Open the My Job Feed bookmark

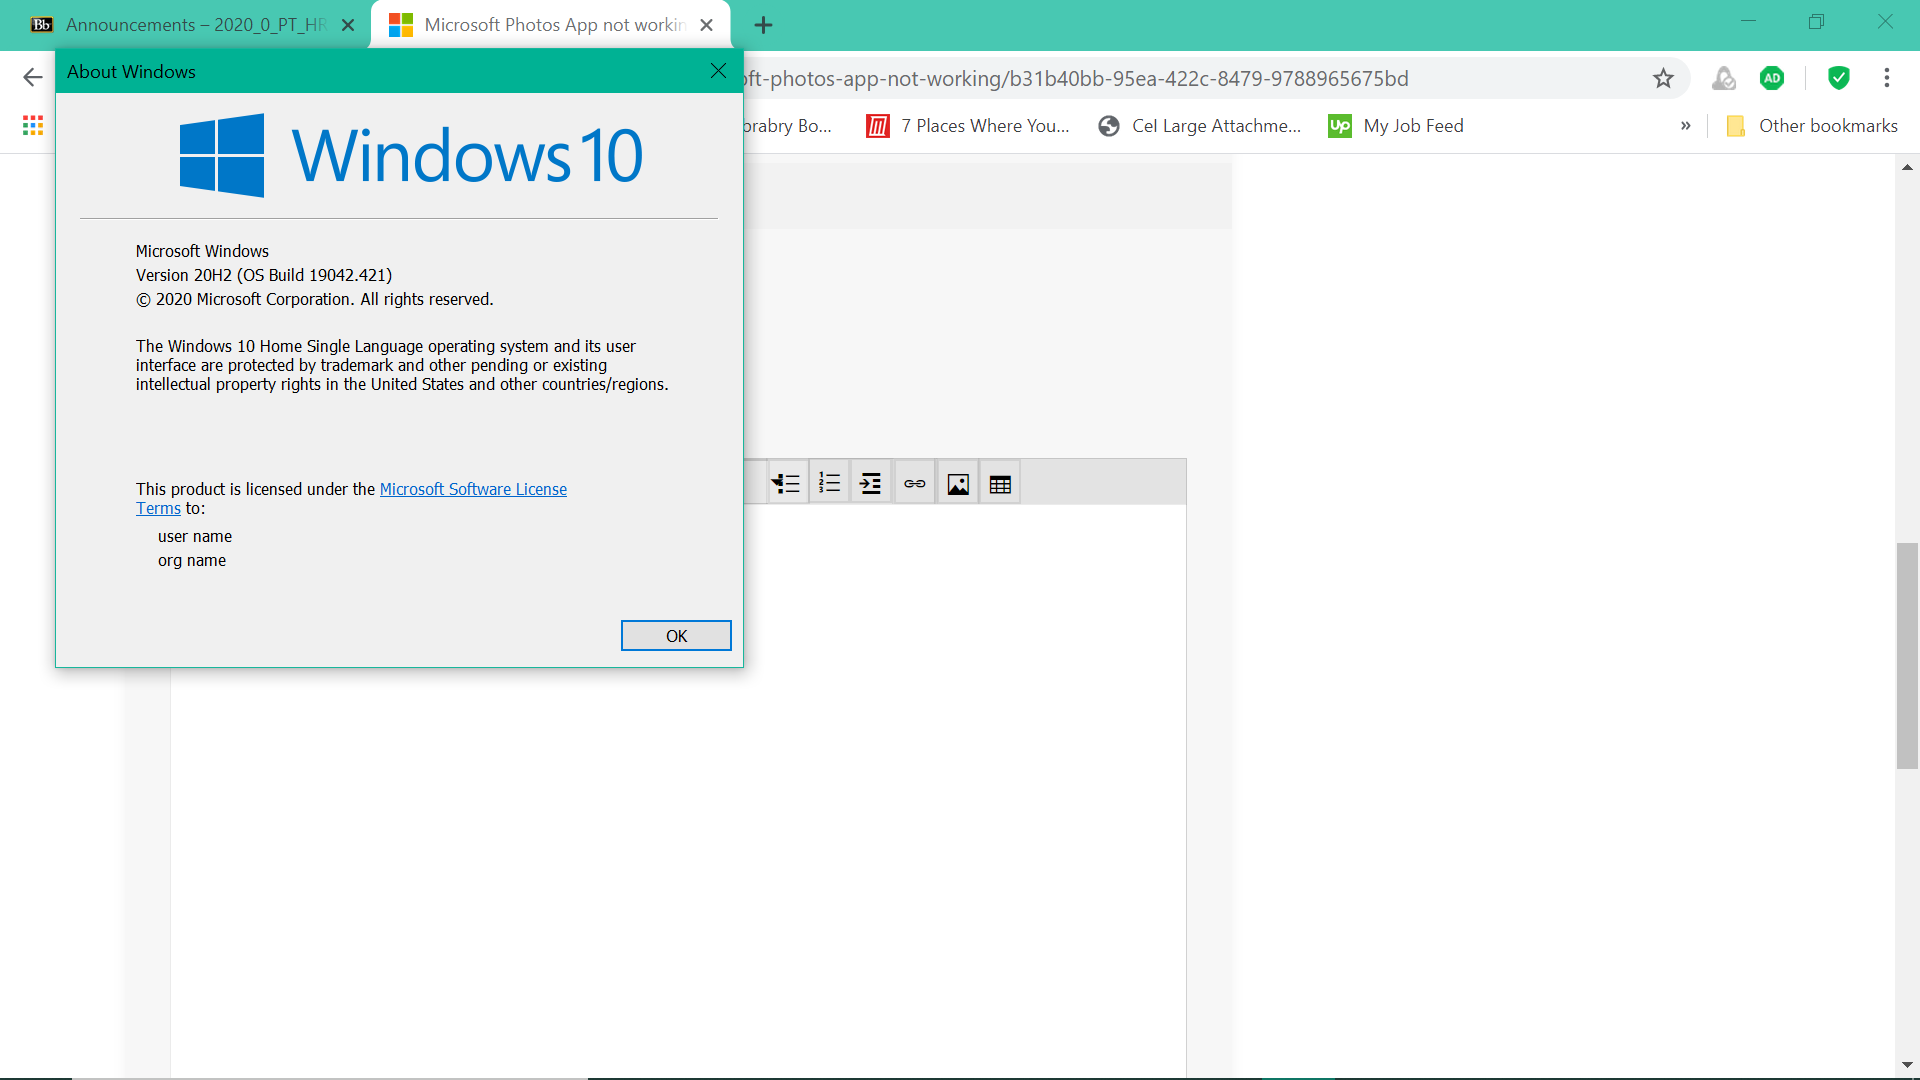click(1396, 126)
